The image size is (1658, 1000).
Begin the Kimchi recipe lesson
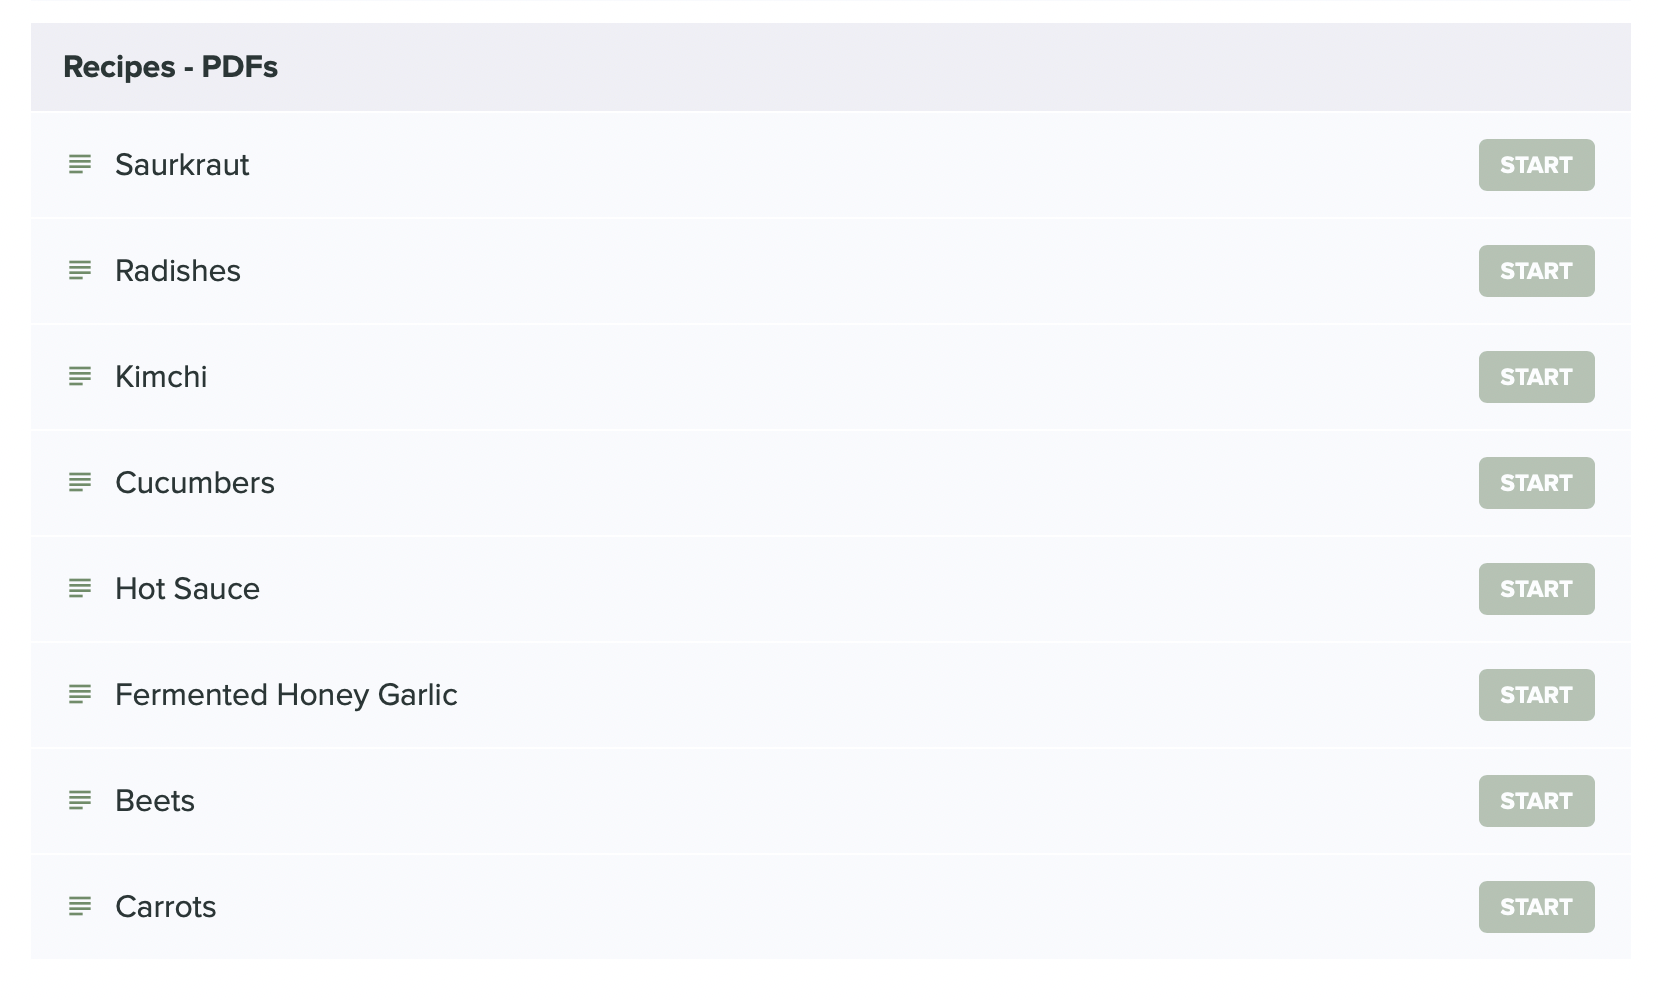1536,377
